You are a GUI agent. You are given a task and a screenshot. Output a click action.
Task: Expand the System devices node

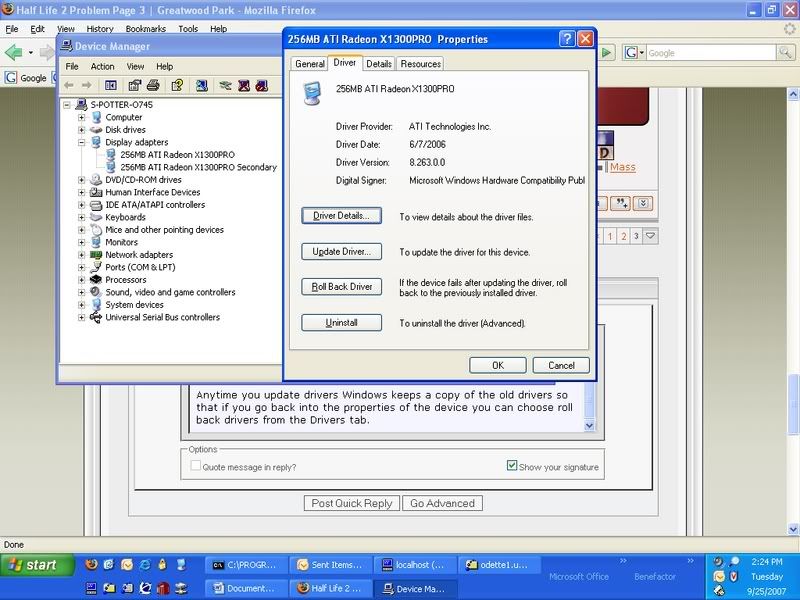point(81,305)
